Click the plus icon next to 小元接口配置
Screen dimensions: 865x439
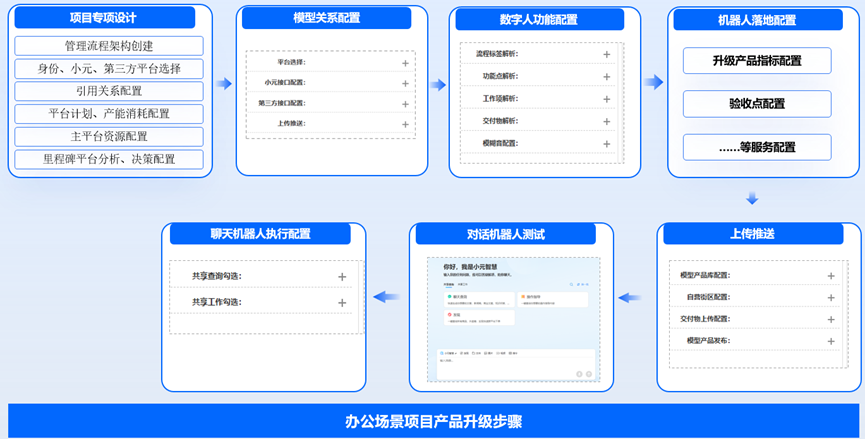[x=405, y=83]
